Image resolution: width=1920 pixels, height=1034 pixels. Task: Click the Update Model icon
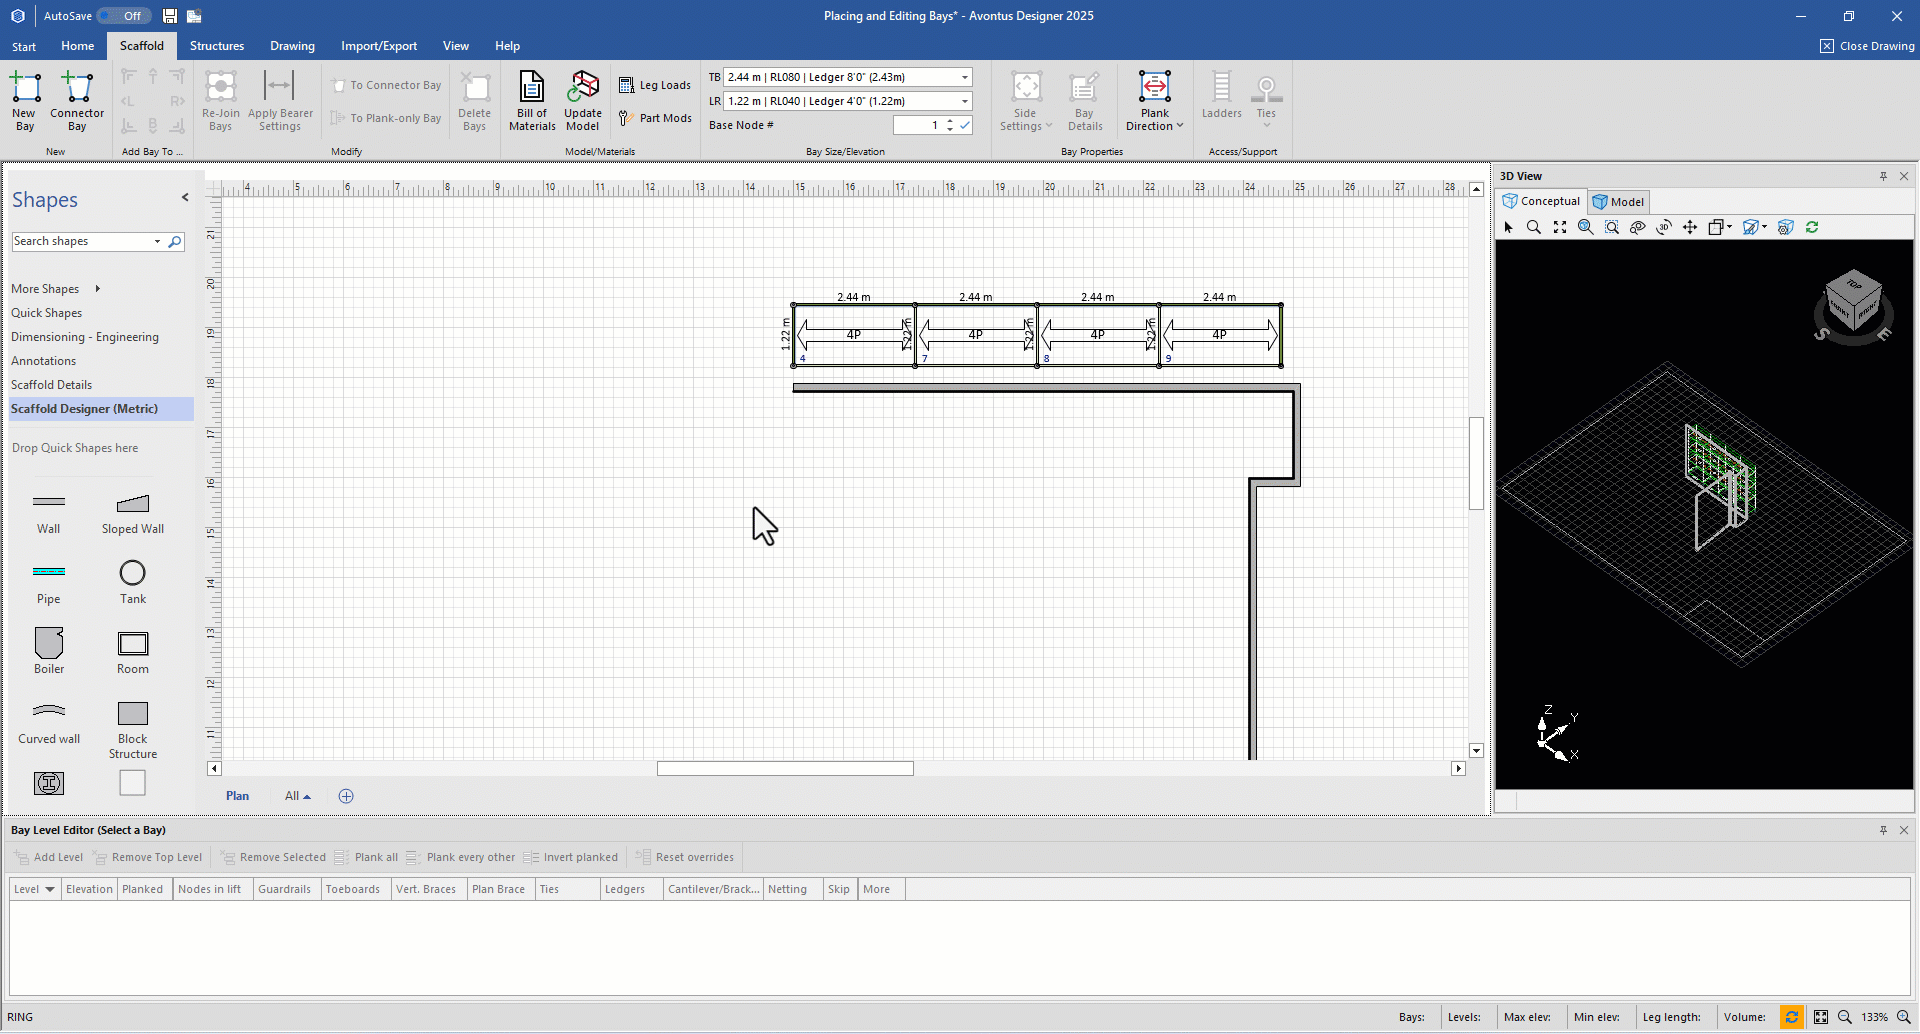coord(583,89)
